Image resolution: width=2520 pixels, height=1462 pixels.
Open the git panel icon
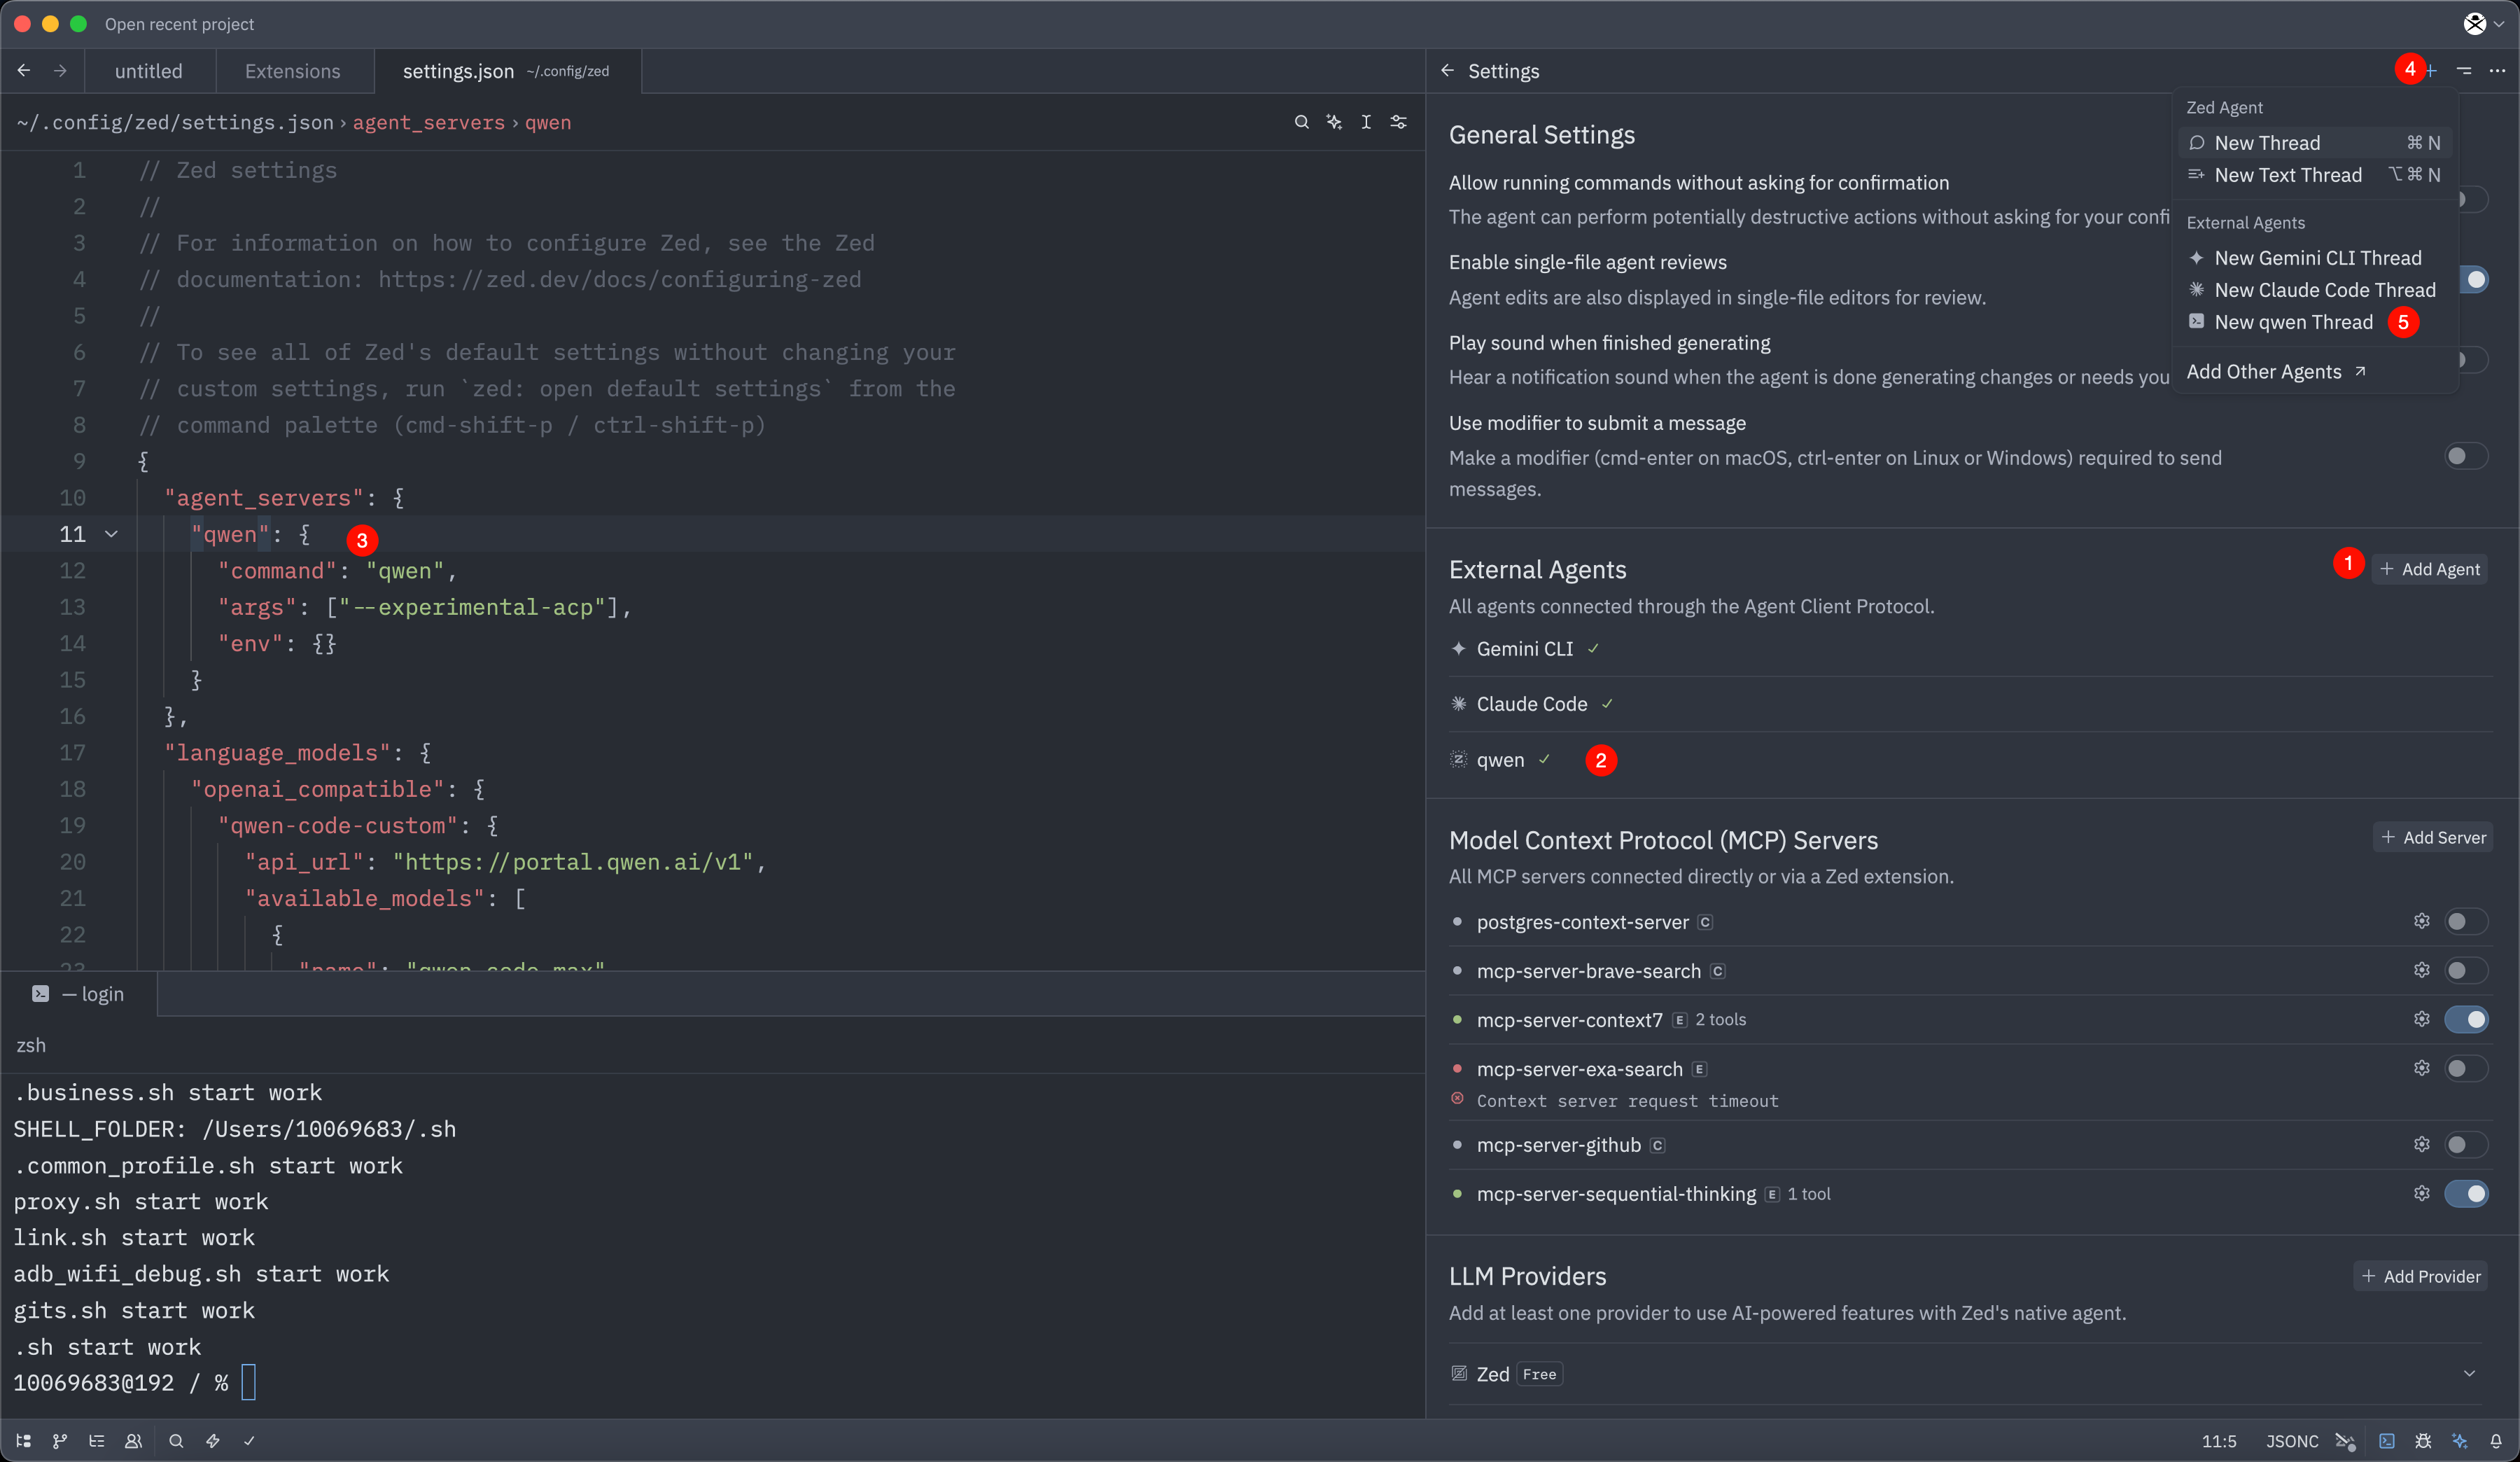(60, 1441)
